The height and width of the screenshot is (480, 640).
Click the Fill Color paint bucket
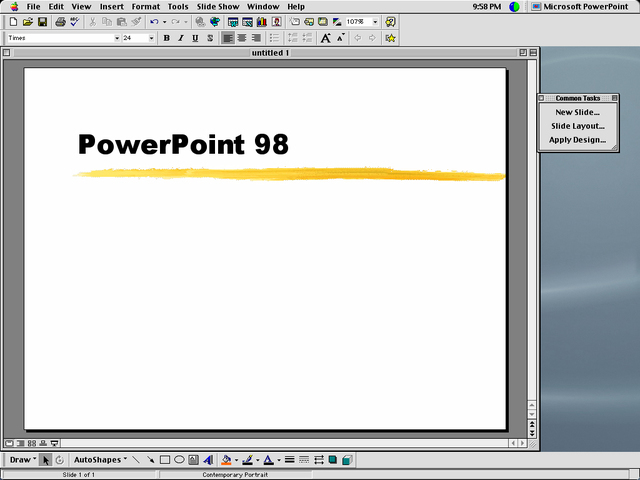pyautogui.click(x=227, y=460)
